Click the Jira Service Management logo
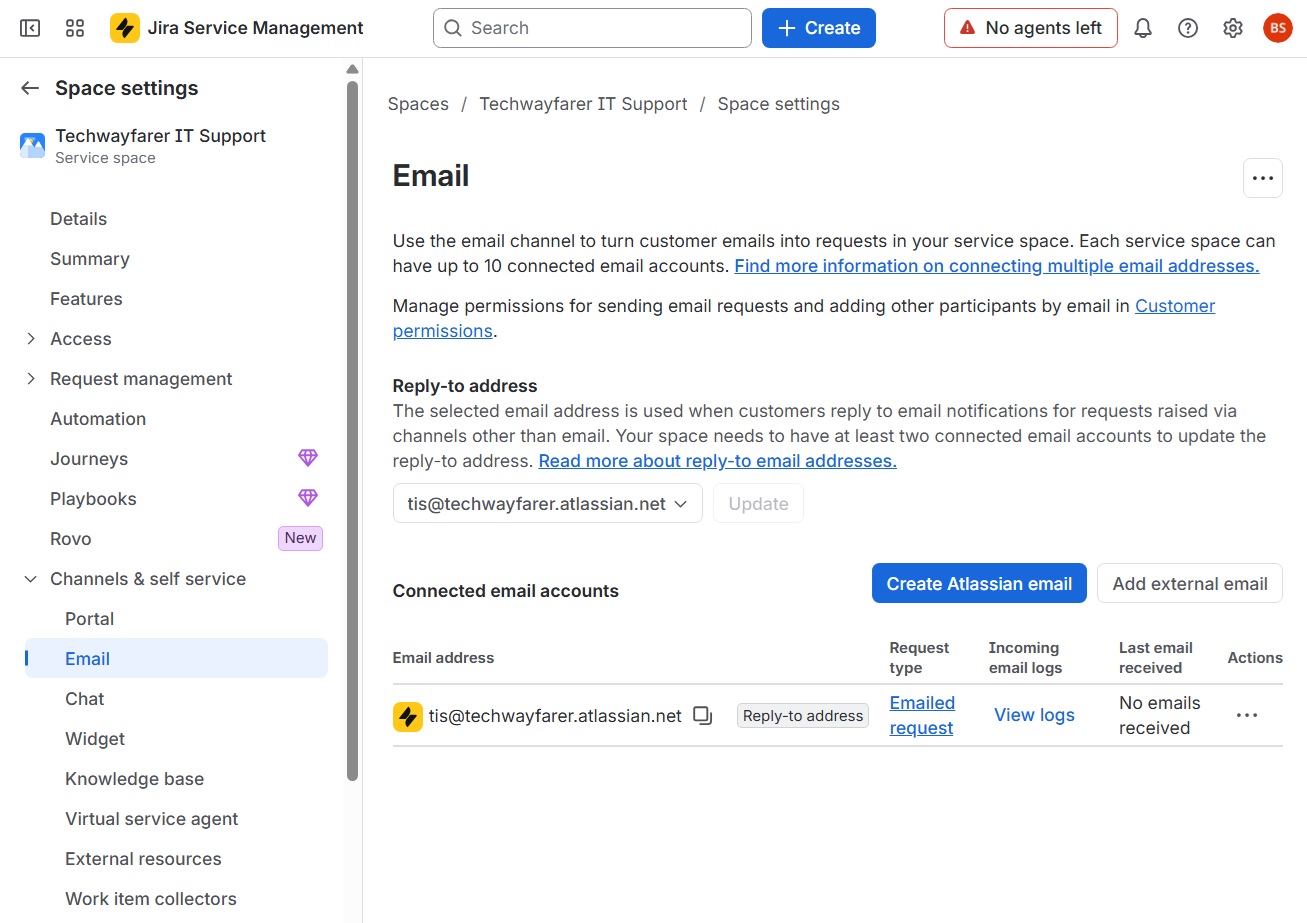 pyautogui.click(x=125, y=28)
